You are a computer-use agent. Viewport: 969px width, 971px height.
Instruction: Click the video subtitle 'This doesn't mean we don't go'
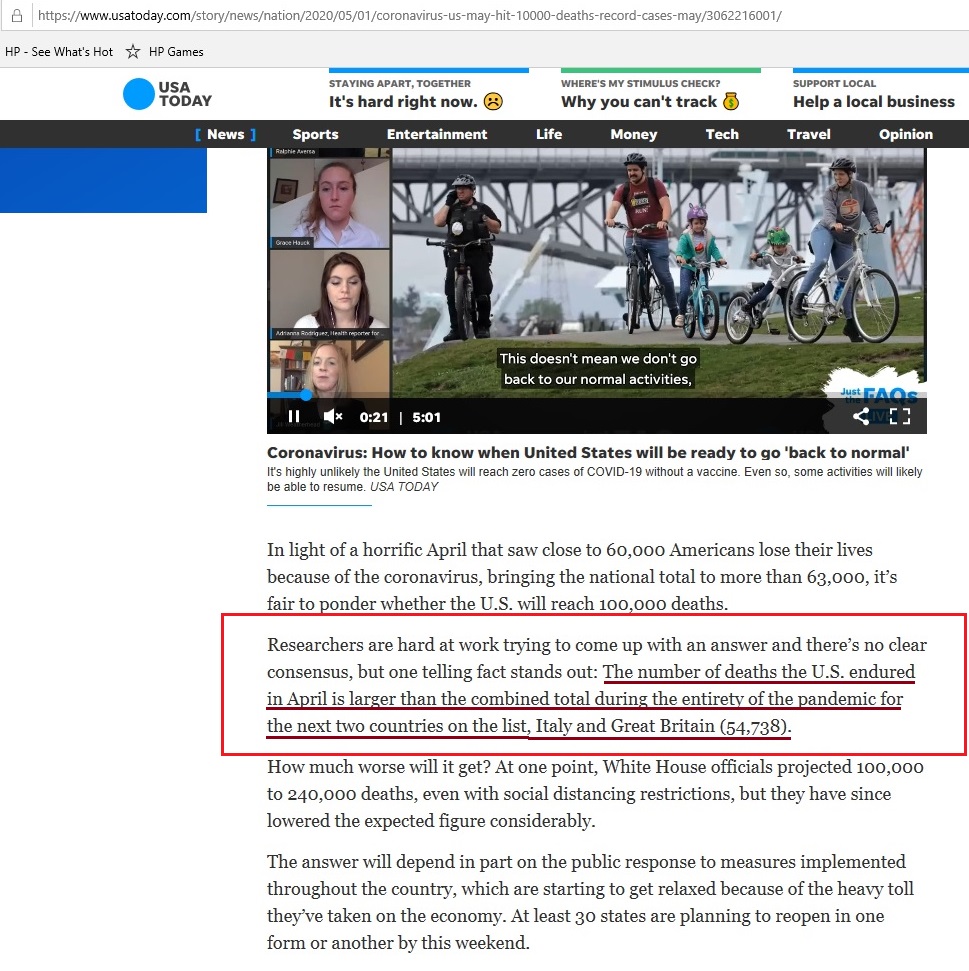[598, 359]
